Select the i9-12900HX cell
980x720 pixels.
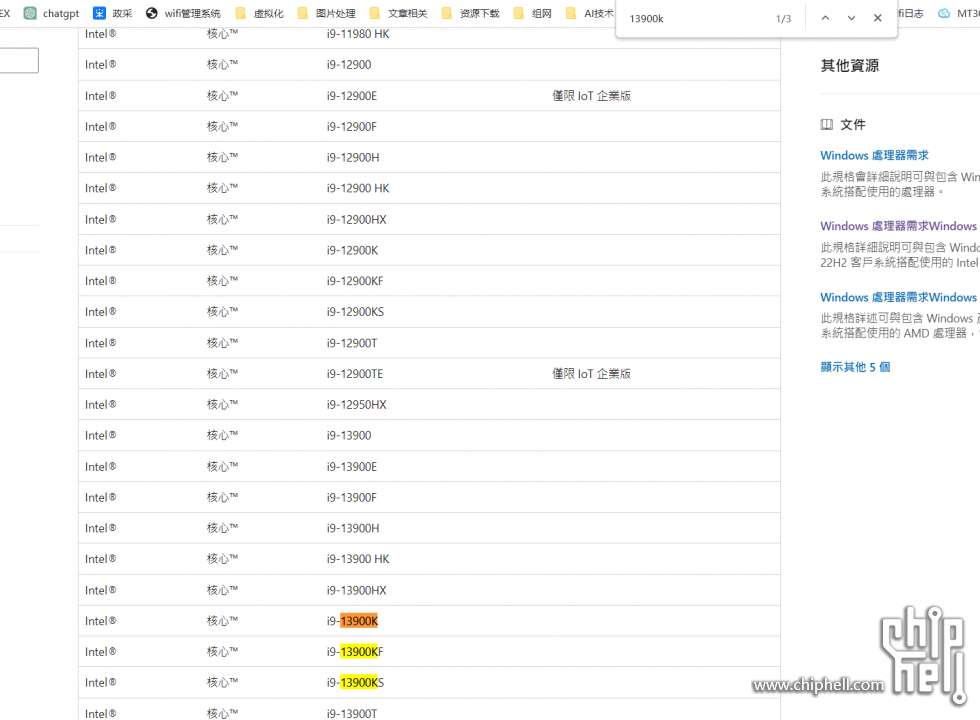click(x=356, y=219)
